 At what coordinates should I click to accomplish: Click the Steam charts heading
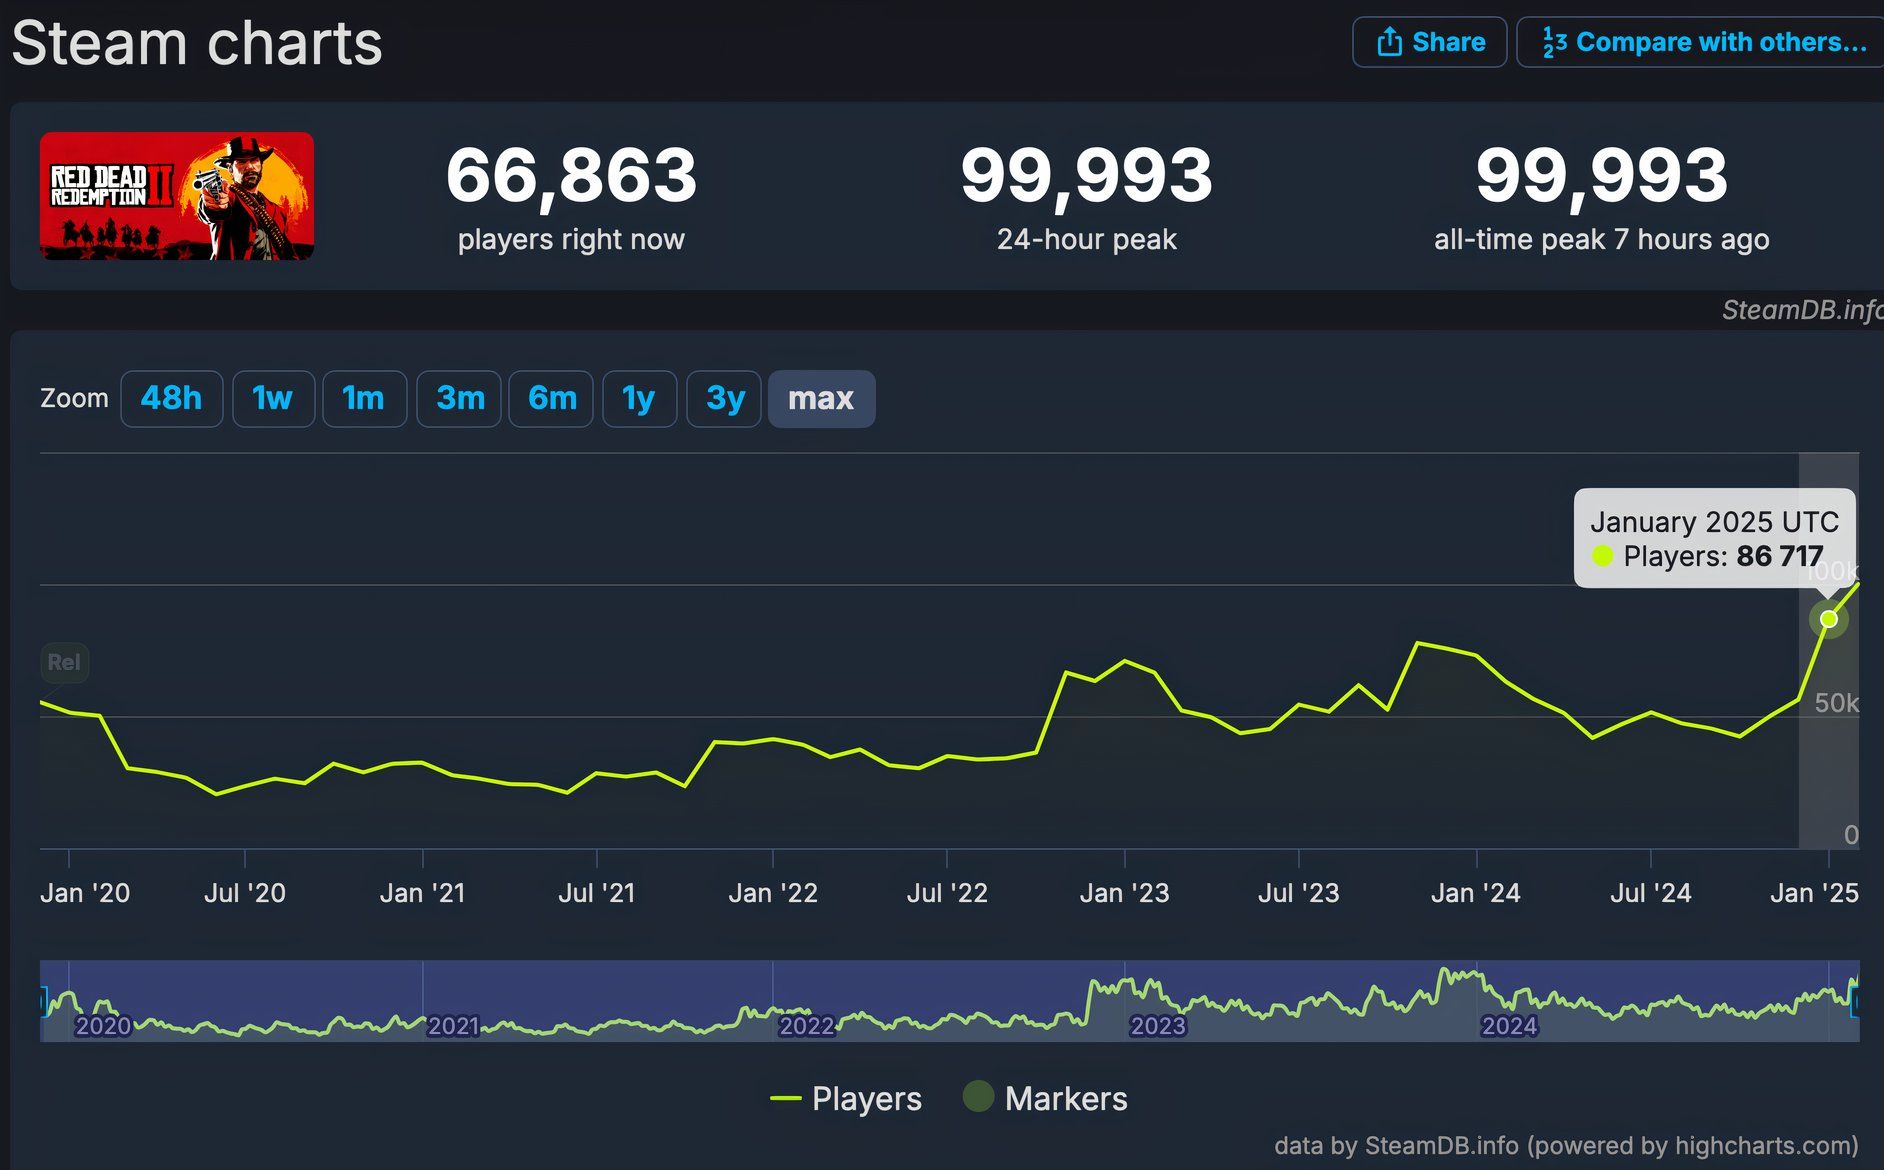(197, 43)
